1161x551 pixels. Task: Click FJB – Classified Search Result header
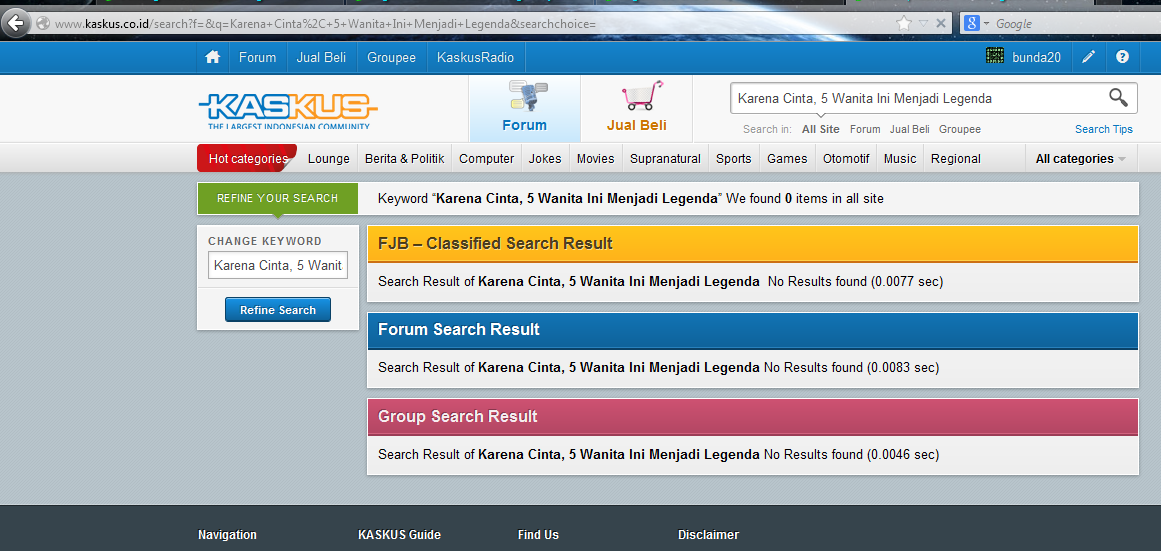coord(752,244)
